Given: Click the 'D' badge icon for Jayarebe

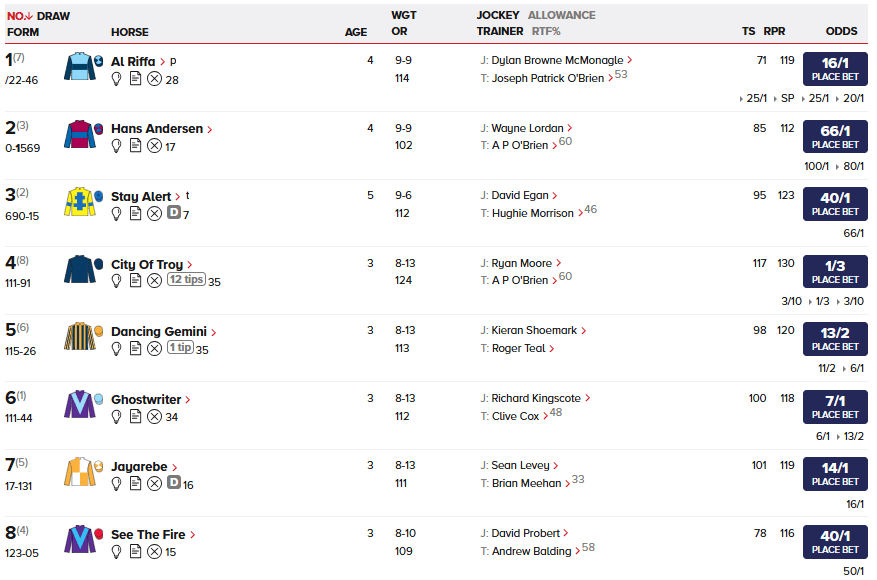Looking at the screenshot, I should pyautogui.click(x=173, y=484).
